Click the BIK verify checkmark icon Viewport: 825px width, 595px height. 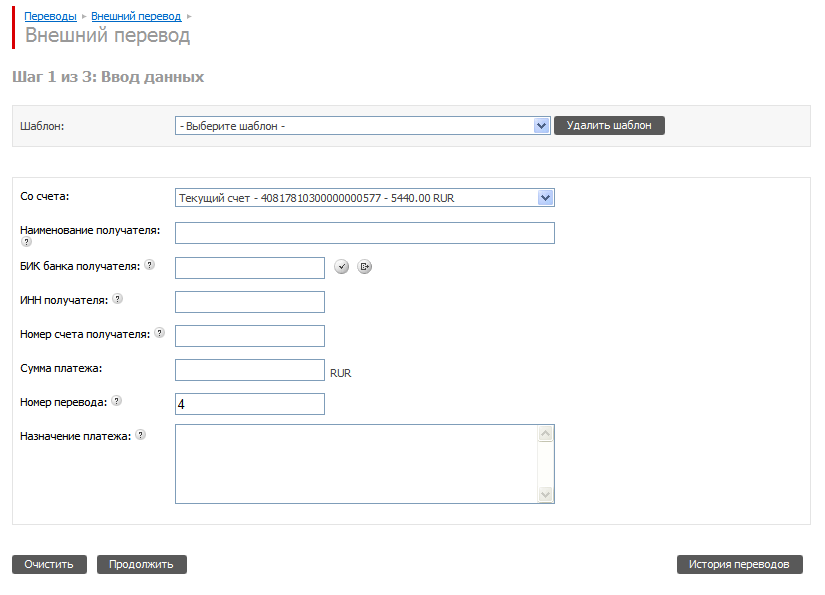(341, 266)
